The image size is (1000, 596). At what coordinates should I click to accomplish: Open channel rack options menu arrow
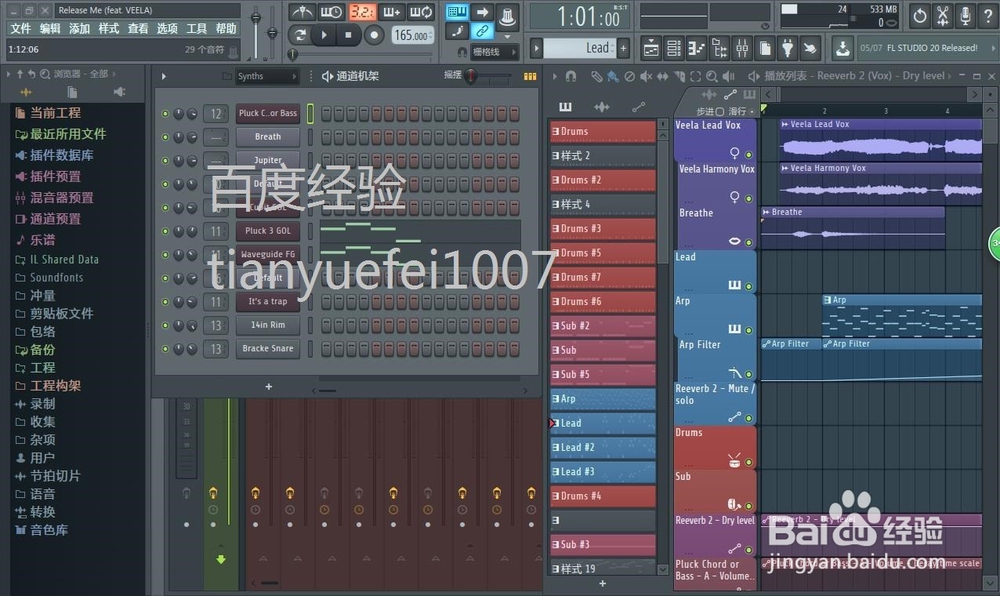click(x=163, y=76)
